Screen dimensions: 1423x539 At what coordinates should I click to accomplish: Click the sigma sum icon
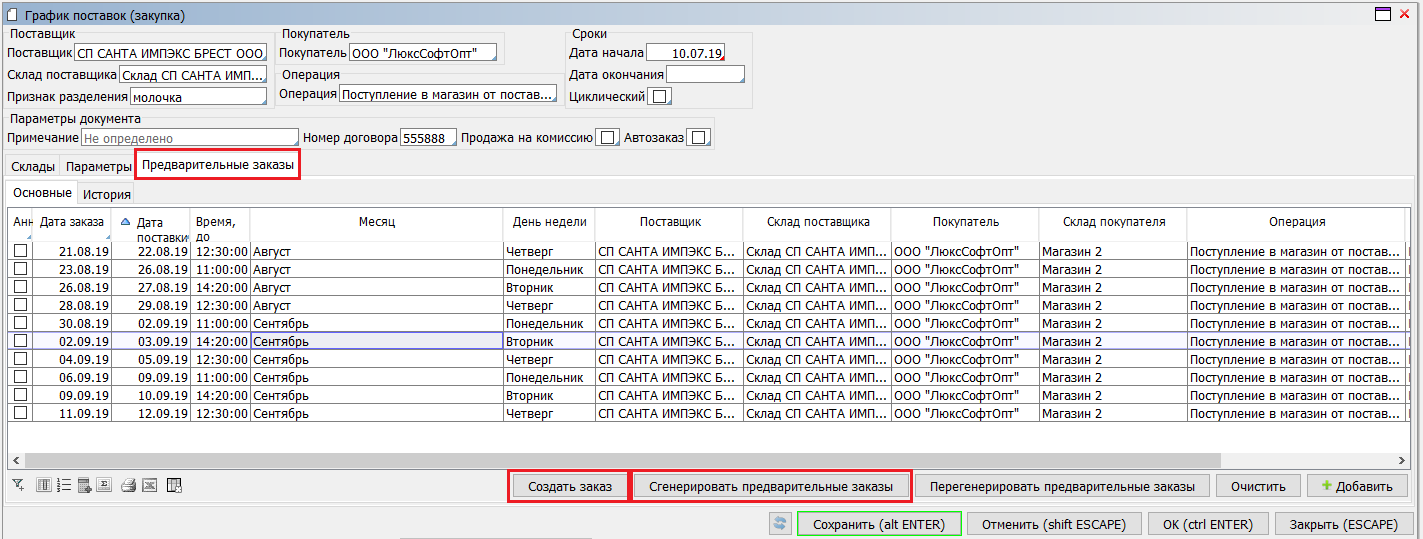point(103,486)
